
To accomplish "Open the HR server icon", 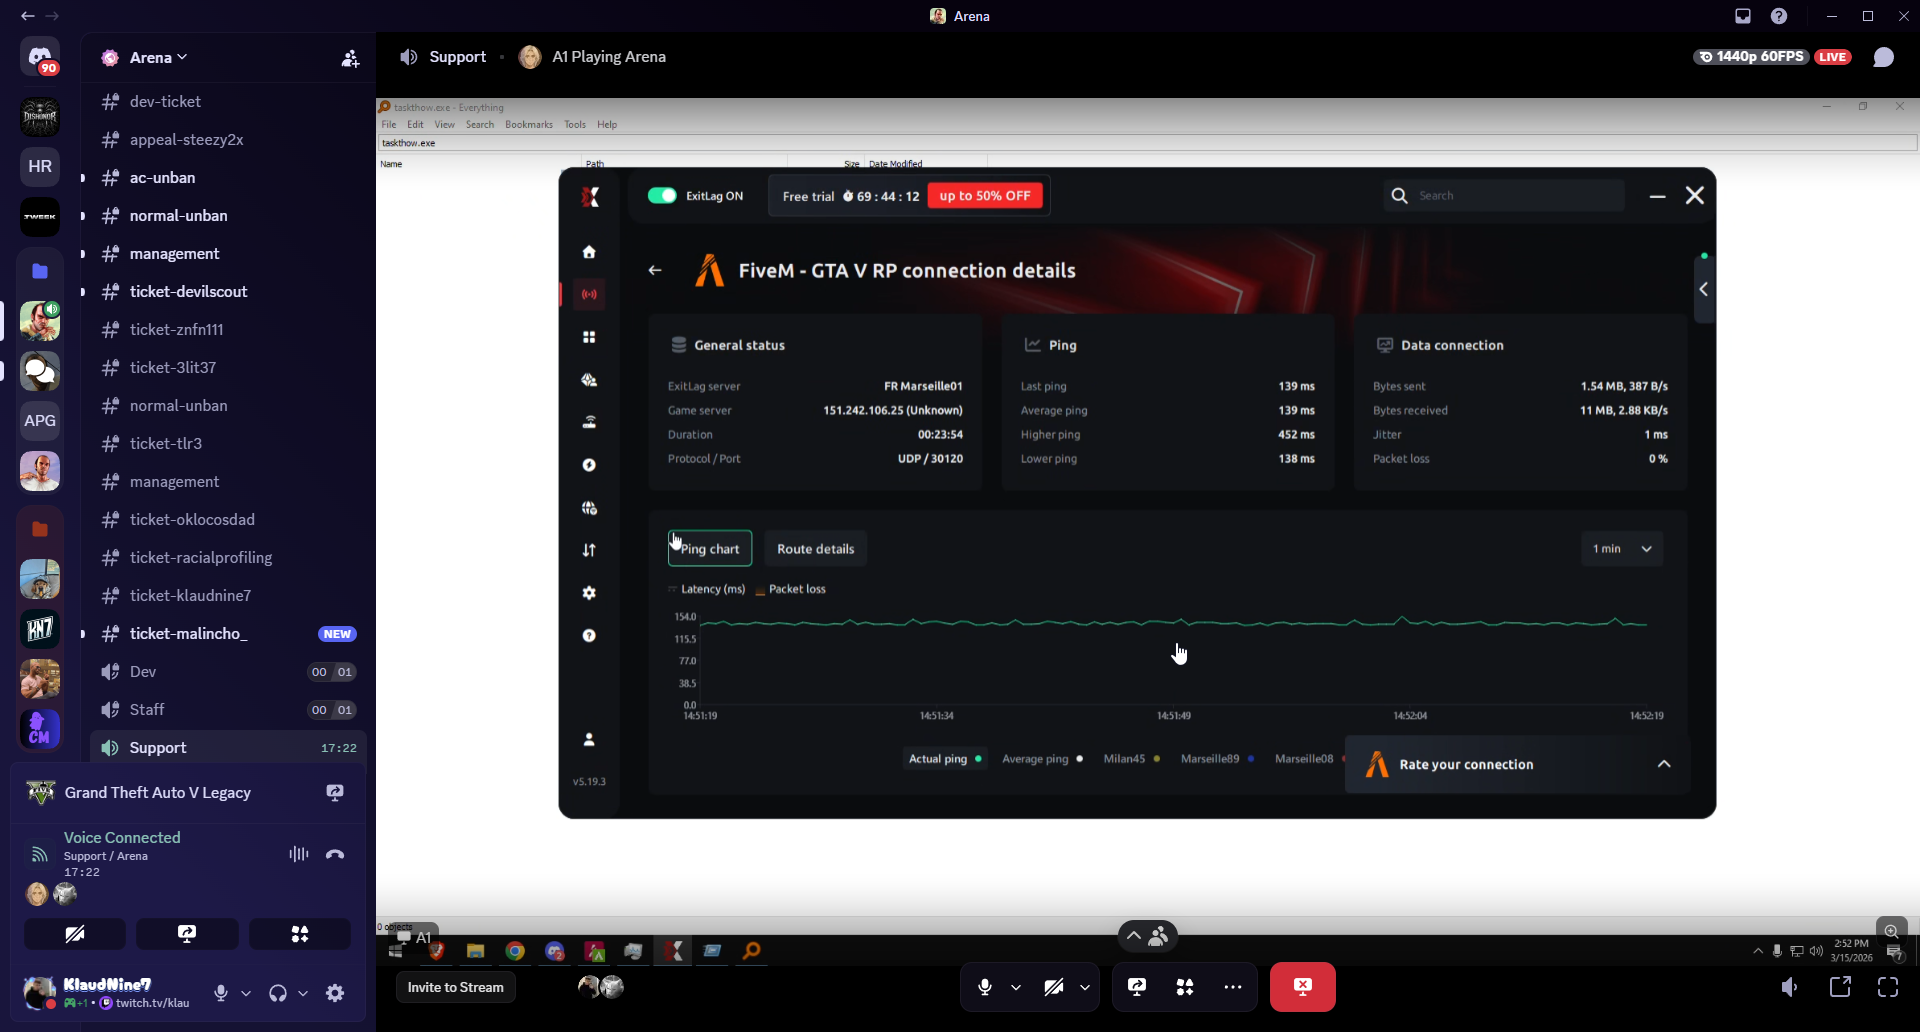I will 40,166.
